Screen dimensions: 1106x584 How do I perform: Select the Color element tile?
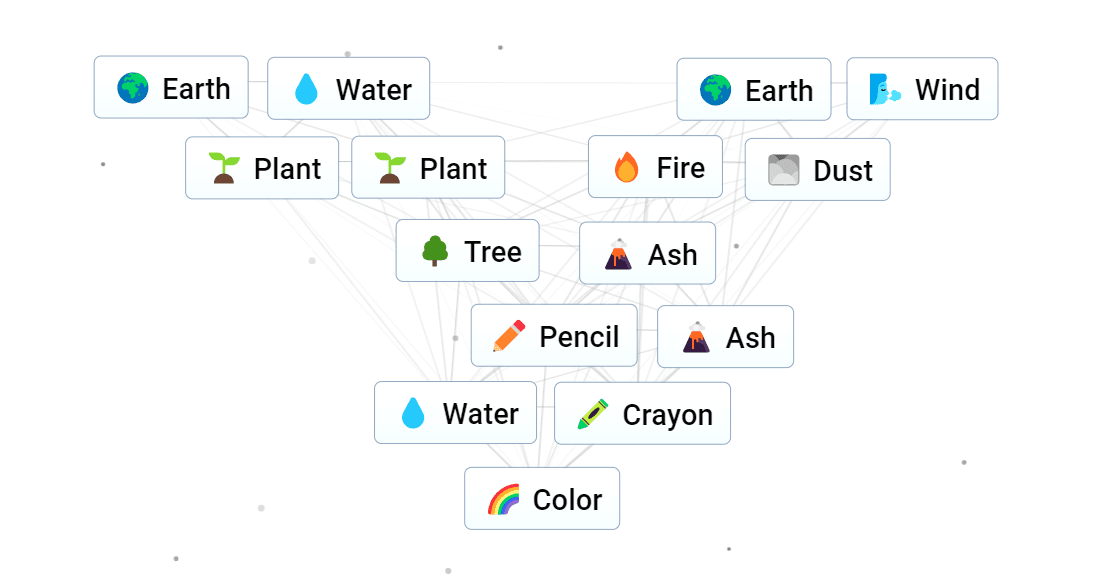[x=541, y=499]
